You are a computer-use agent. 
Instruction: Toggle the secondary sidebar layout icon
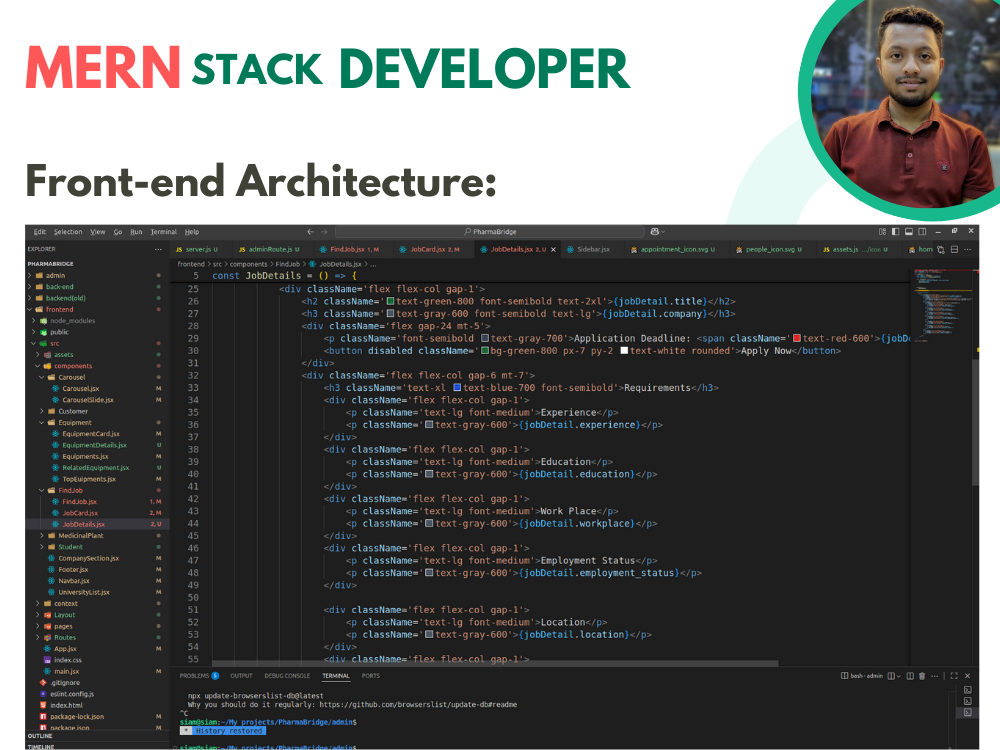point(922,232)
